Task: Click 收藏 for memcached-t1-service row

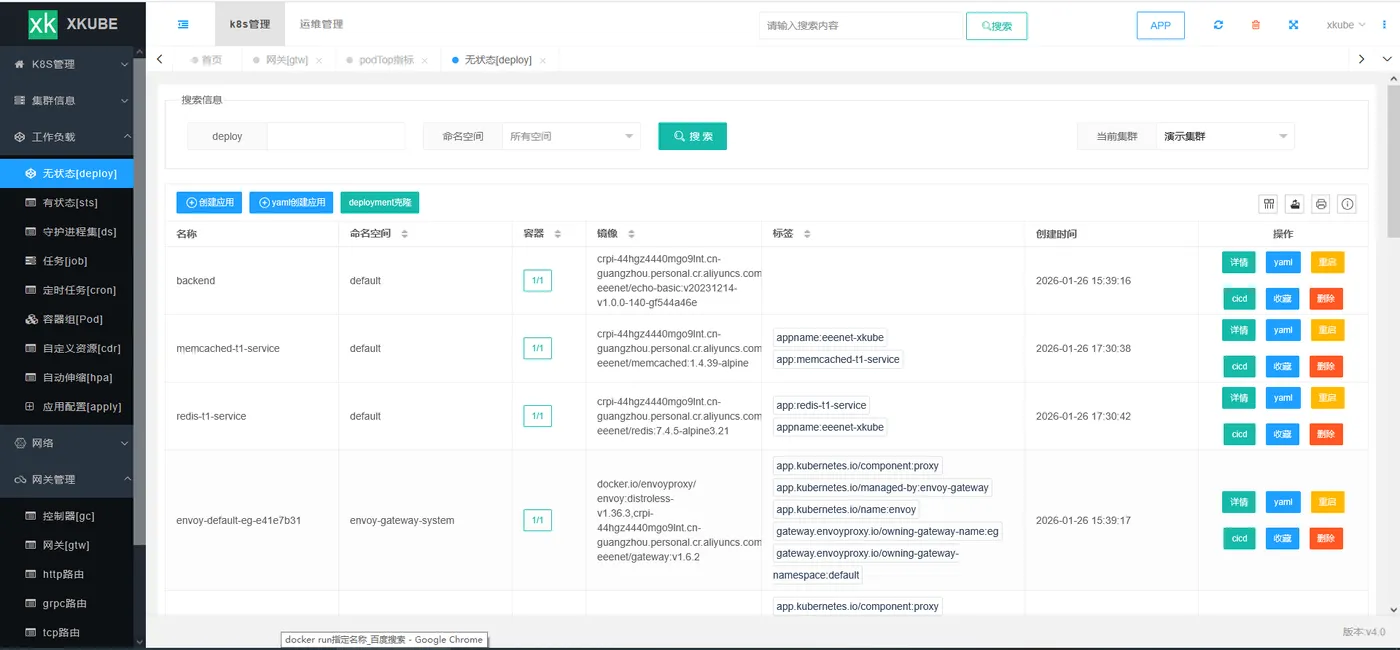Action: point(1282,366)
